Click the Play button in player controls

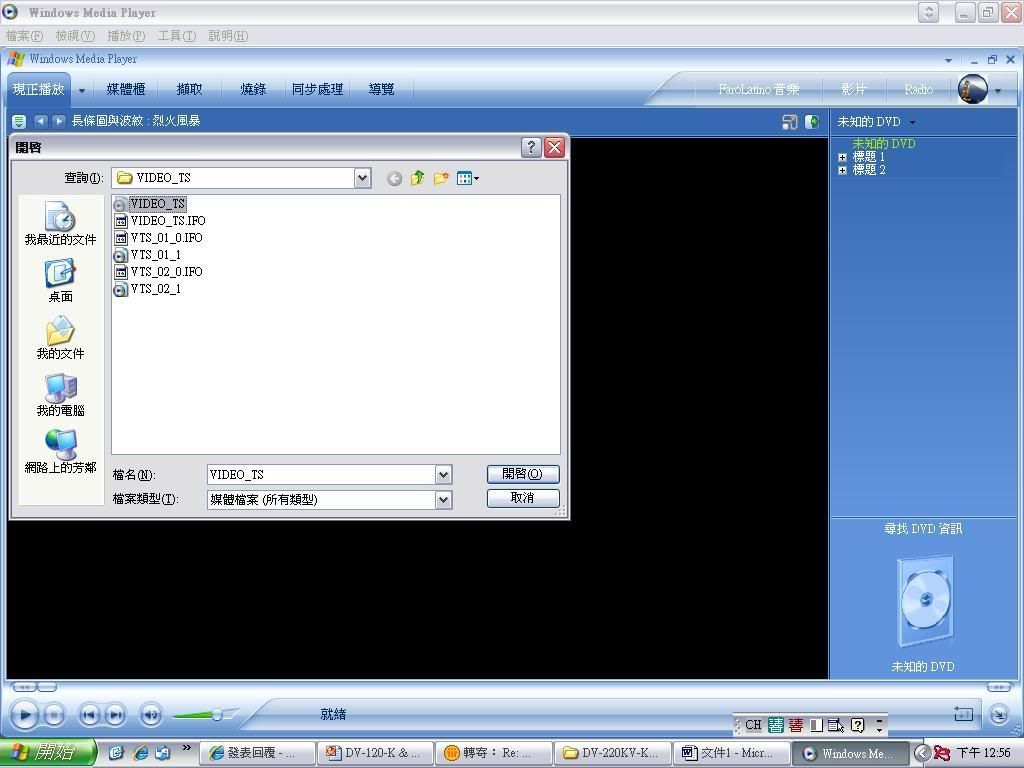(25, 715)
